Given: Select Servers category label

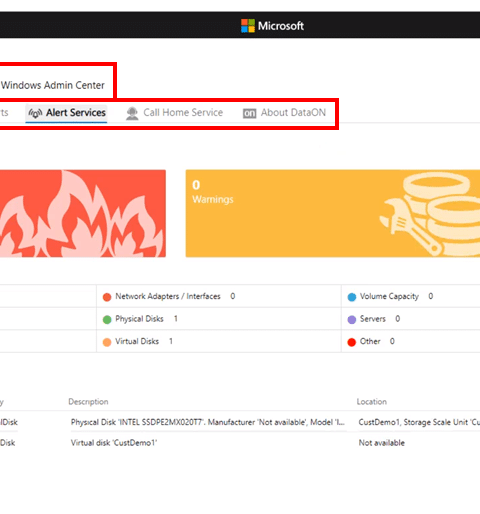Looking at the screenshot, I should (373, 319).
